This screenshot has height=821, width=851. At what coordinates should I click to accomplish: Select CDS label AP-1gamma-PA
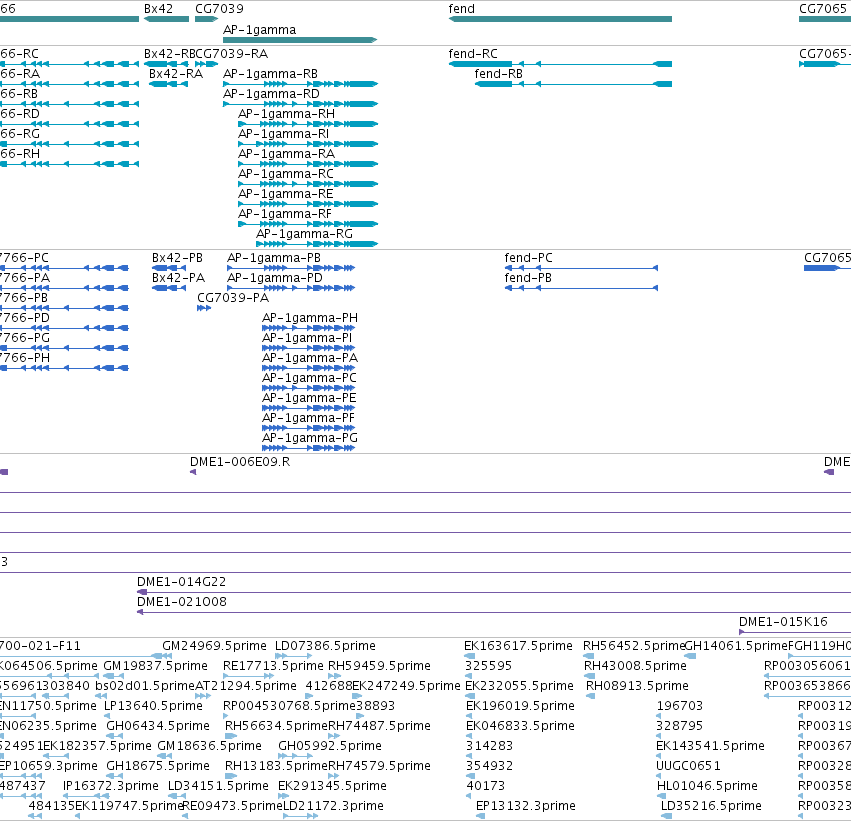tap(310, 358)
